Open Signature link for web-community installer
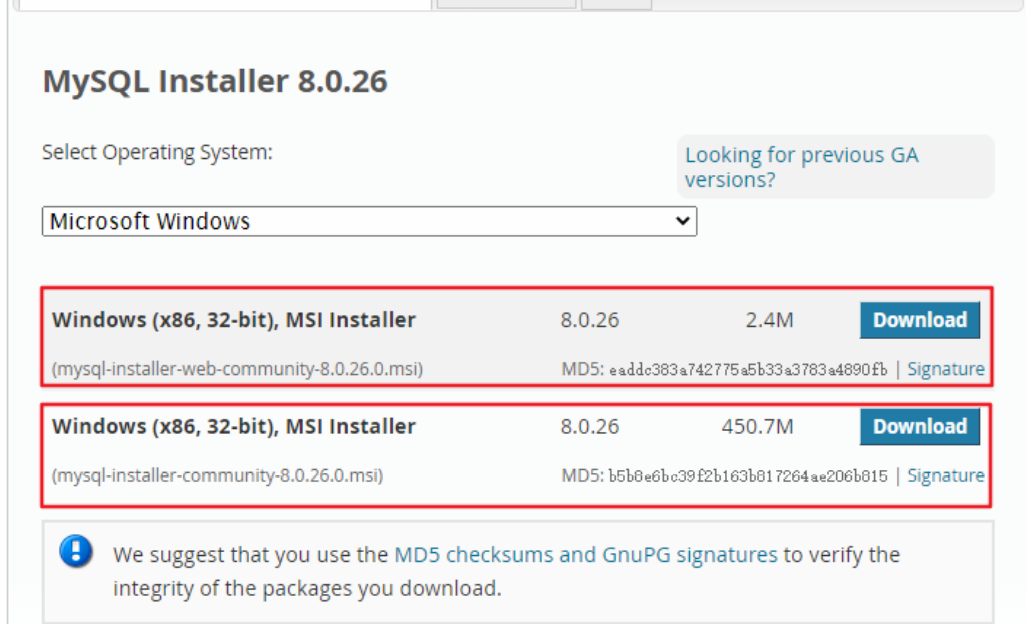This screenshot has width=1026, height=624. click(946, 369)
